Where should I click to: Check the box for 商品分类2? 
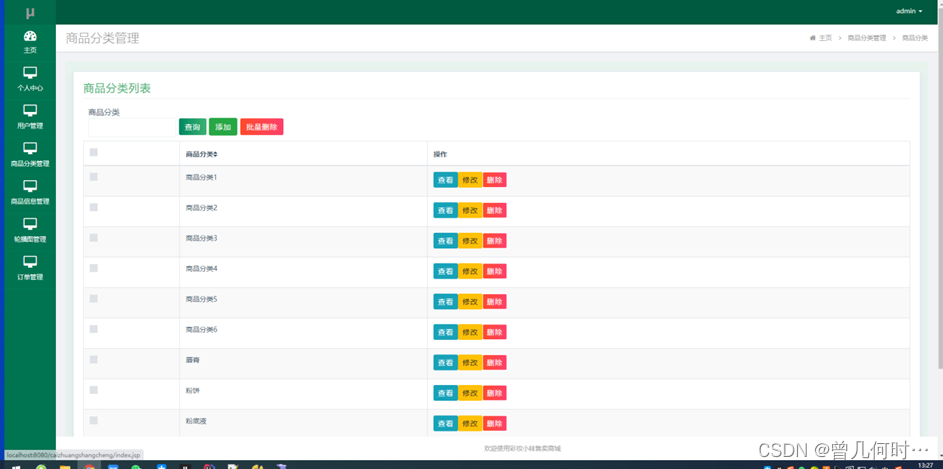pos(94,207)
